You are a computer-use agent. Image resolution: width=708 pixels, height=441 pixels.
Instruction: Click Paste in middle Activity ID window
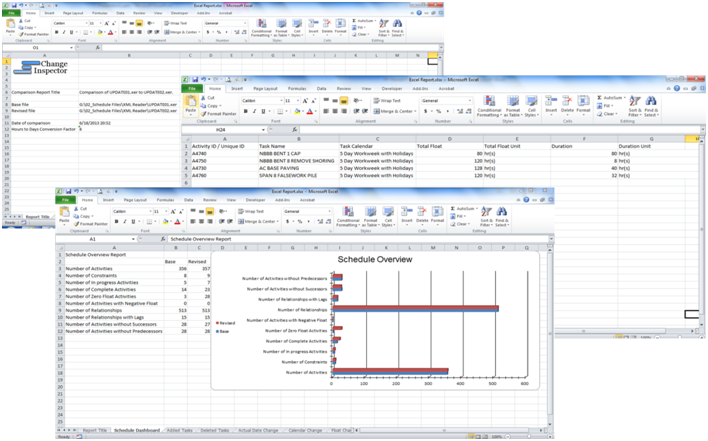pyautogui.click(x=191, y=104)
